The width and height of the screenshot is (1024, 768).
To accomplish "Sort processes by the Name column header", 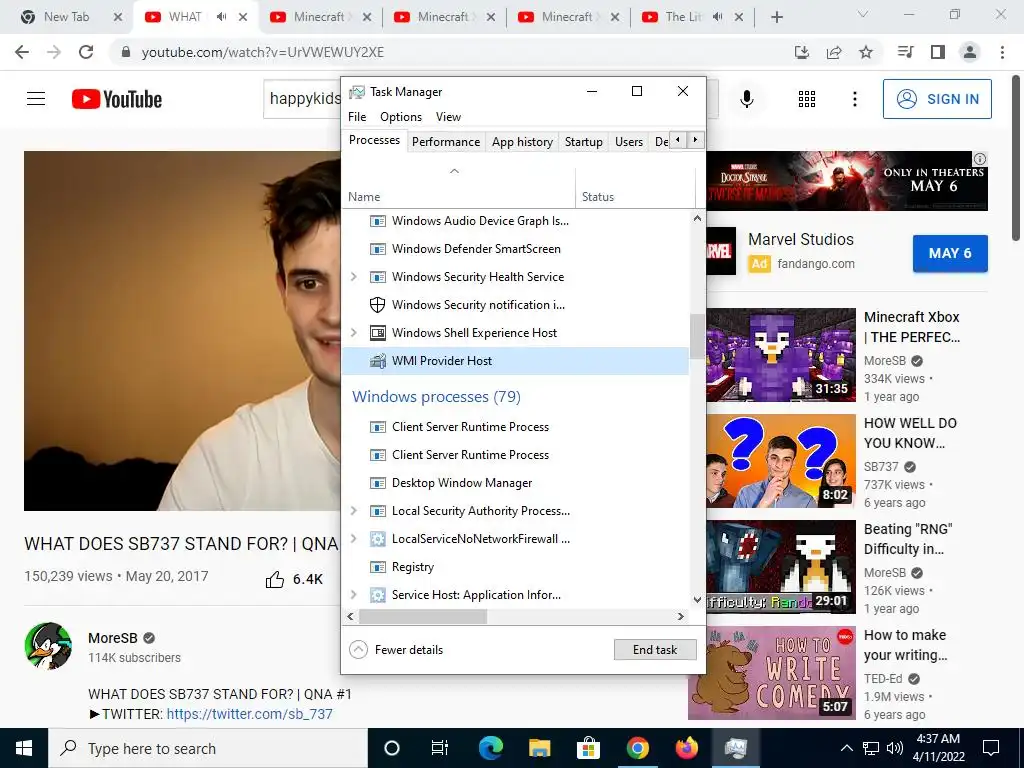I will click(x=458, y=189).
